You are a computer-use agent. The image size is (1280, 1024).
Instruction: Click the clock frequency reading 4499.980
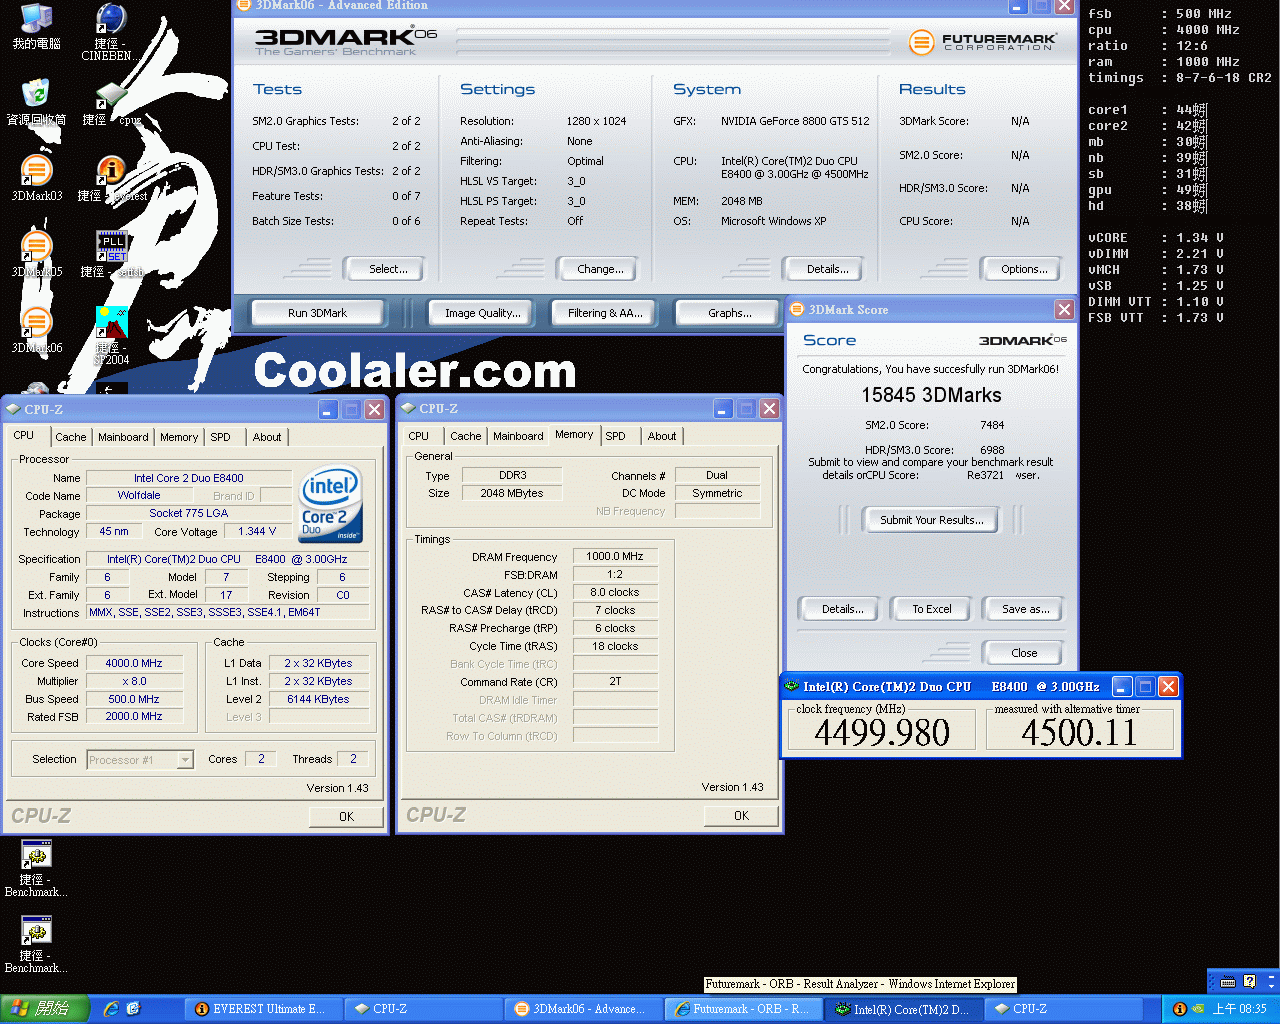882,733
